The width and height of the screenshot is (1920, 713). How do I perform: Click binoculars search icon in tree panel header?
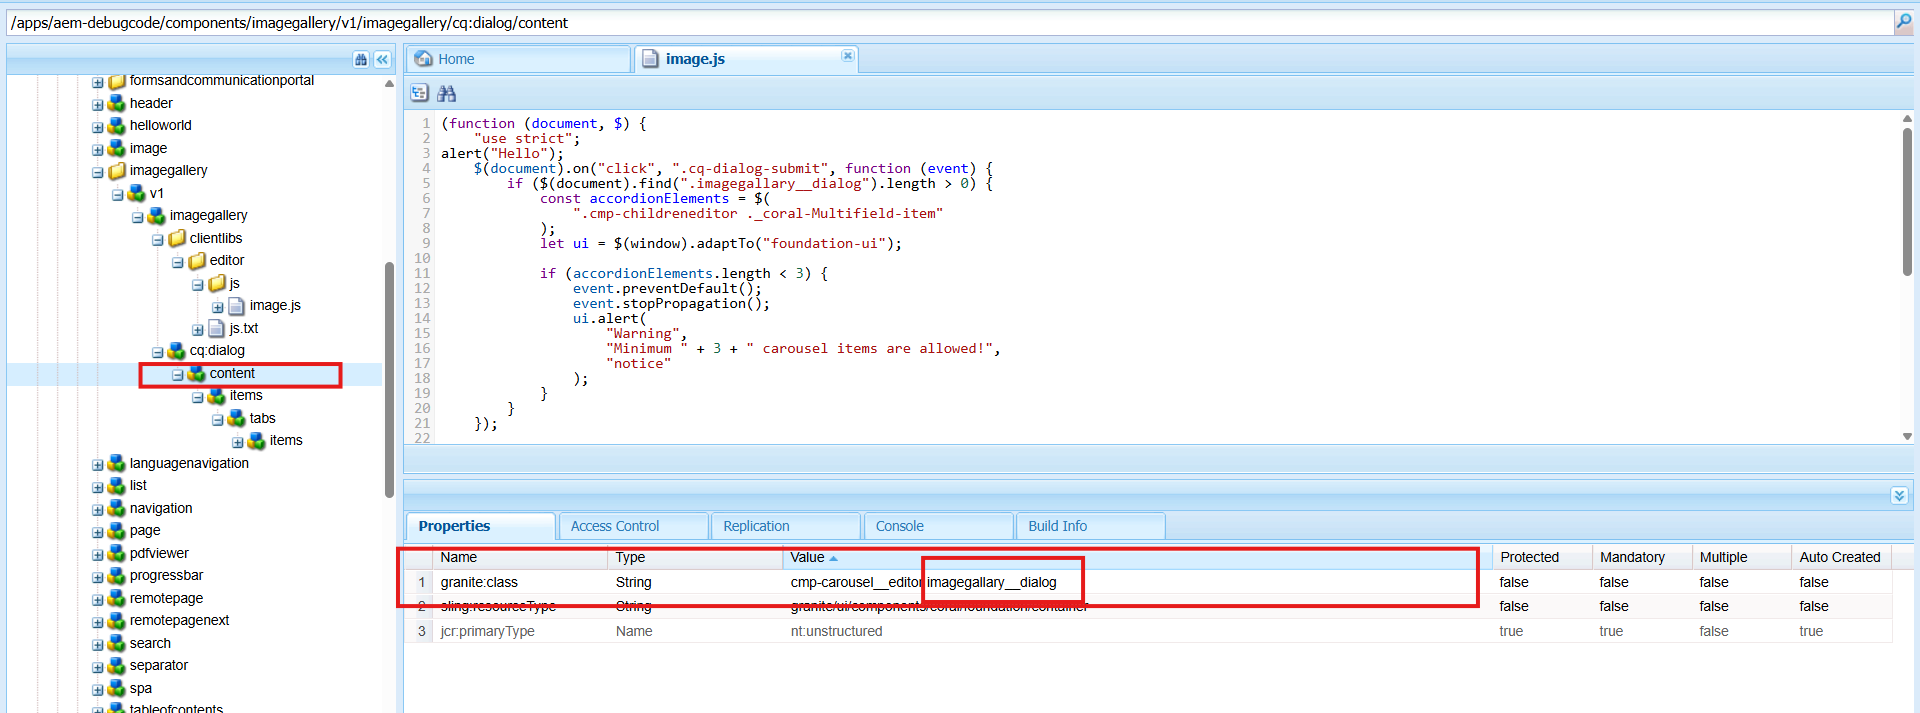coord(361,60)
